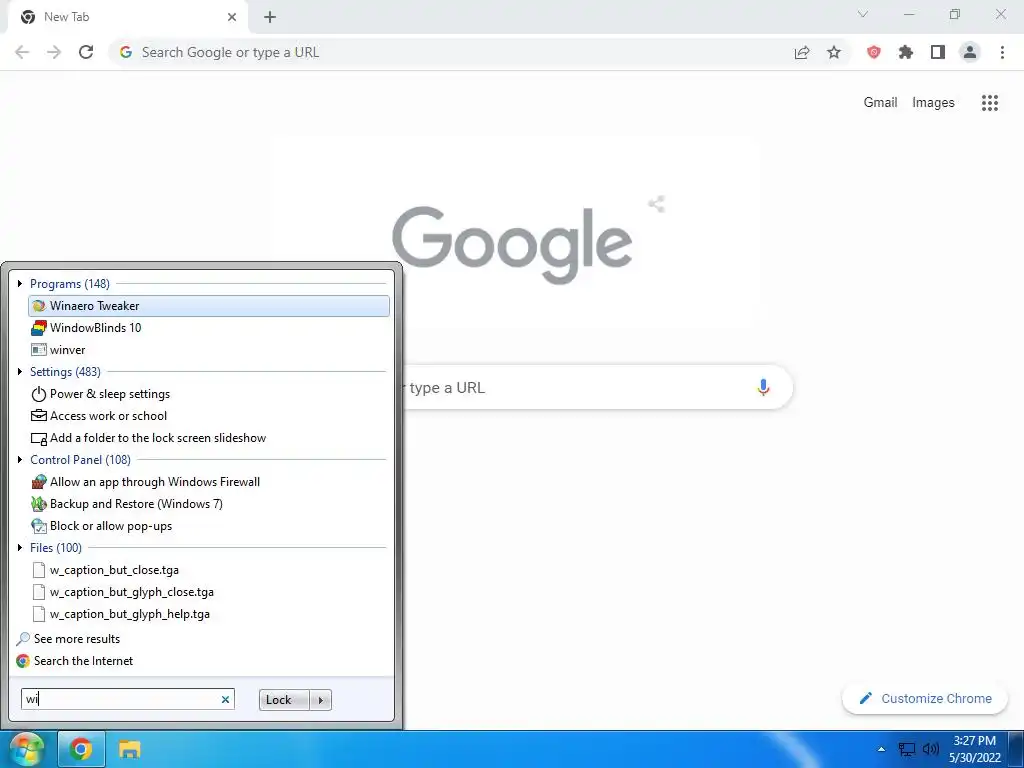Expand the Settings (483) results group
This screenshot has width=1024, height=768.
click(20, 372)
